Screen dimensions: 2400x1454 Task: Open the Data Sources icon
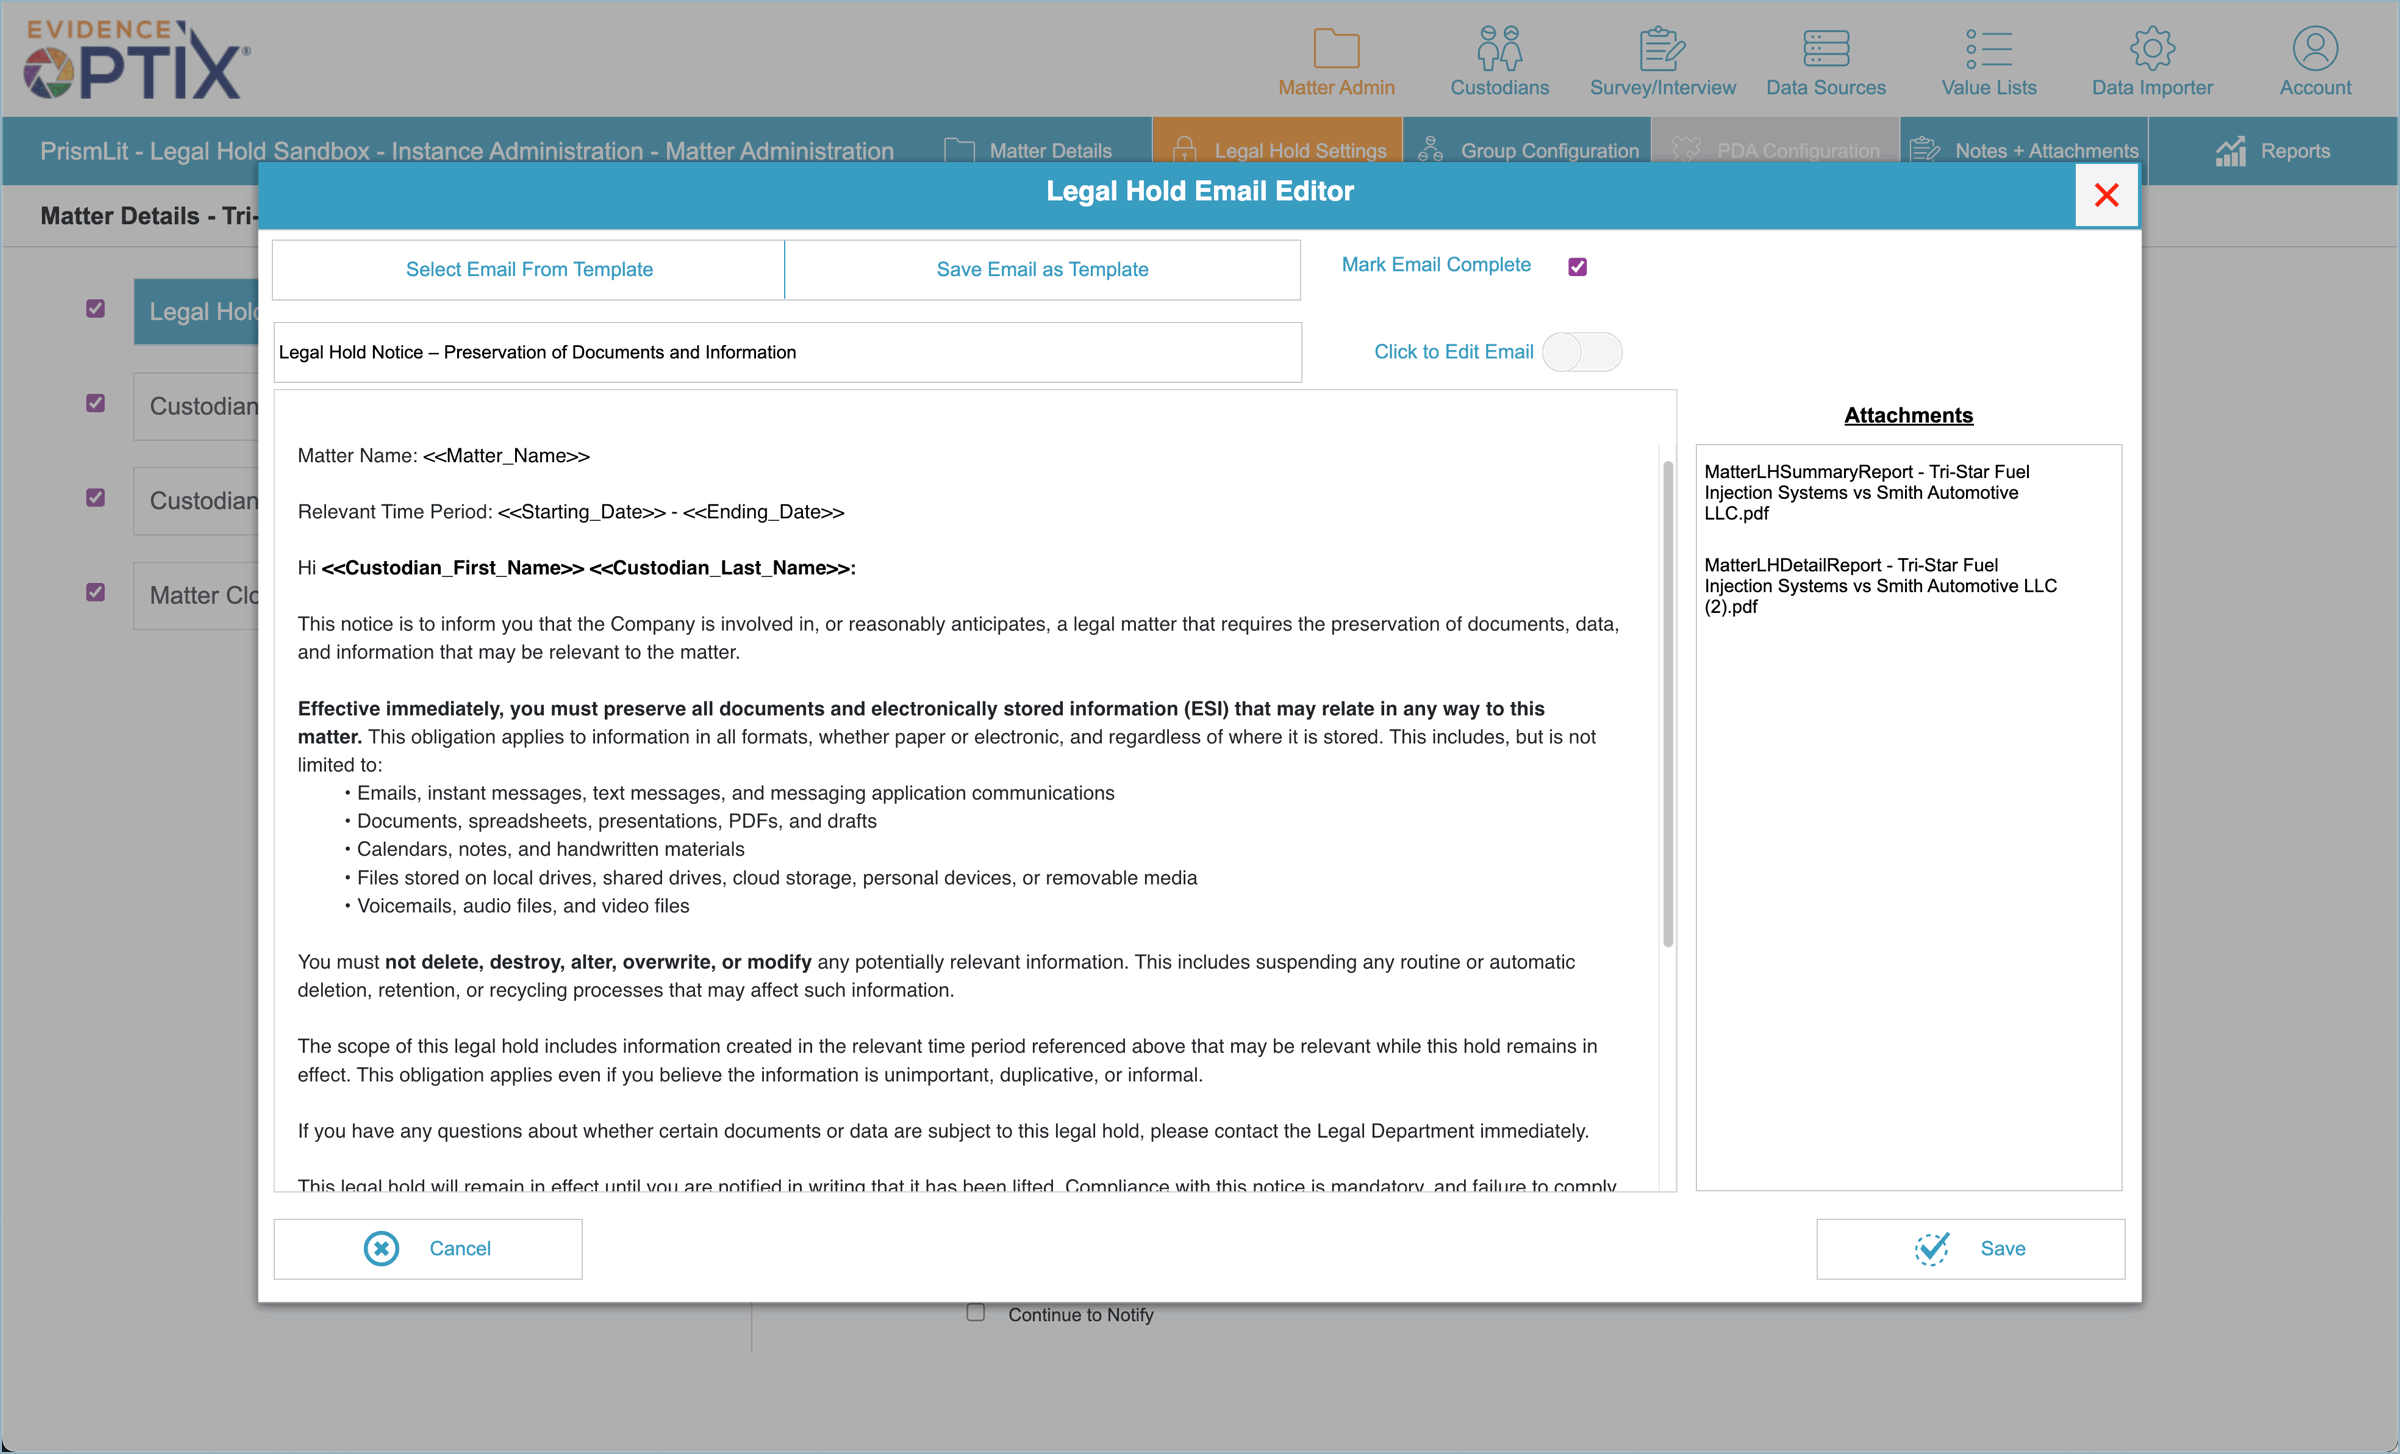(x=1825, y=48)
